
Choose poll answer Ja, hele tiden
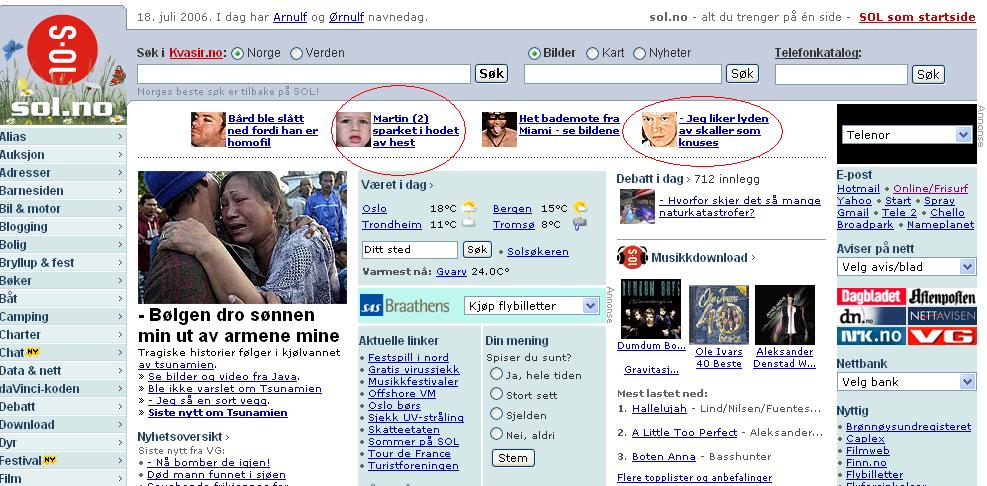pyautogui.click(x=496, y=374)
